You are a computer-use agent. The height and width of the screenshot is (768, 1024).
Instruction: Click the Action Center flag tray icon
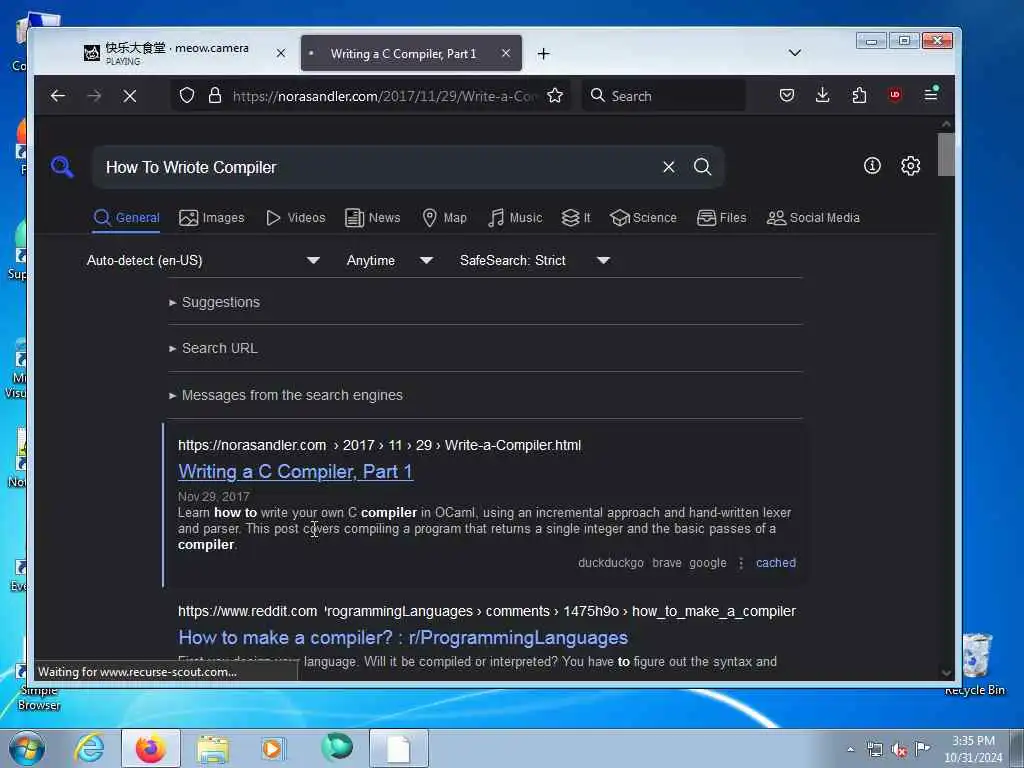[x=922, y=749]
